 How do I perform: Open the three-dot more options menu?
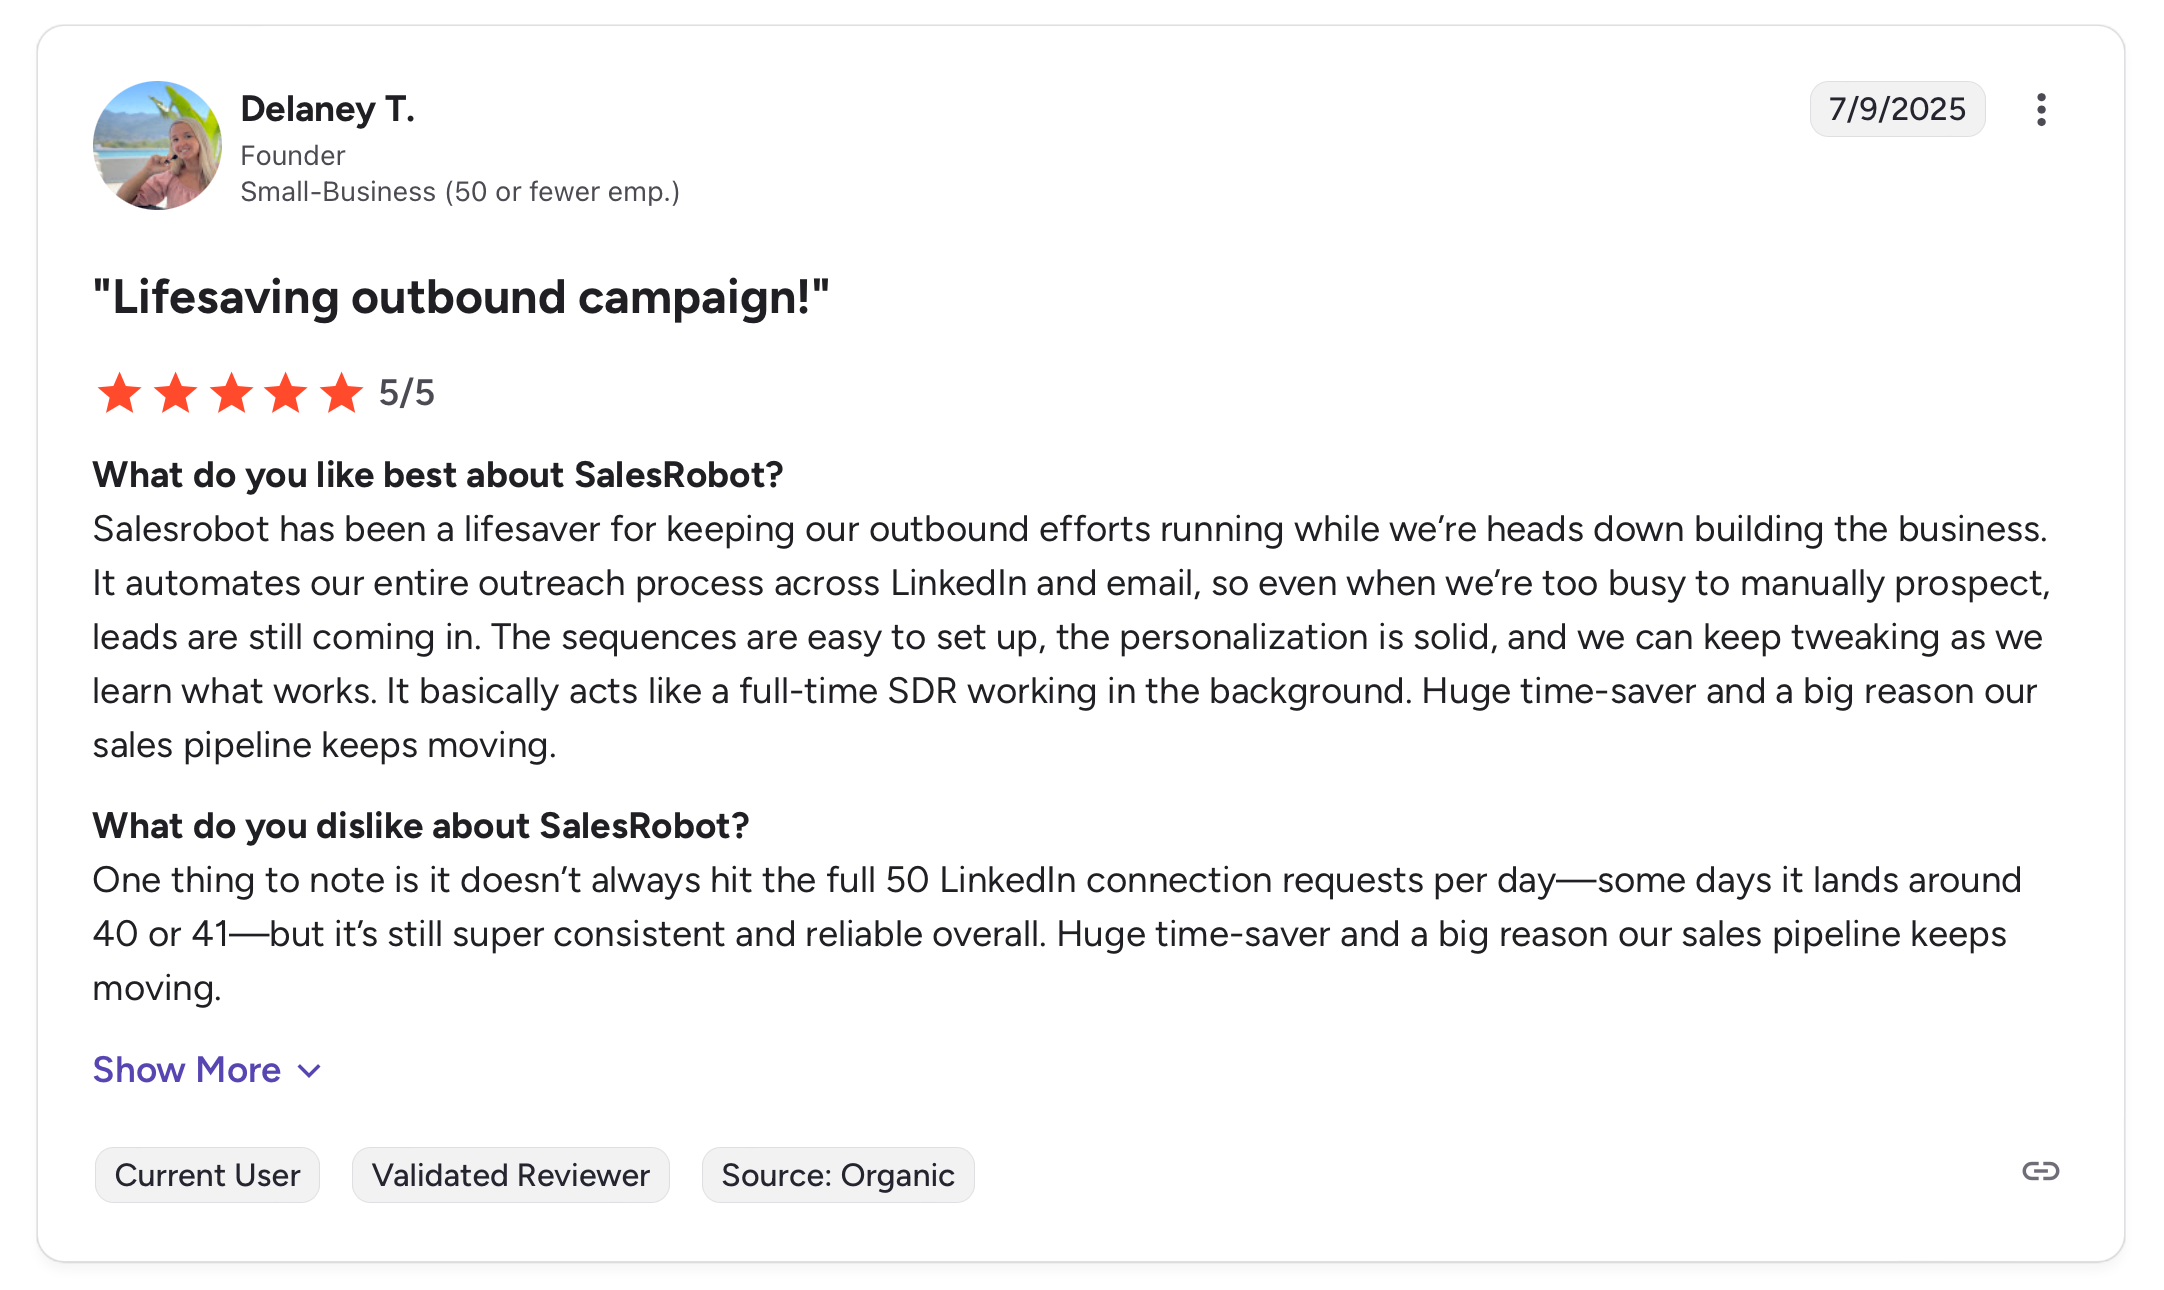[x=2041, y=110]
